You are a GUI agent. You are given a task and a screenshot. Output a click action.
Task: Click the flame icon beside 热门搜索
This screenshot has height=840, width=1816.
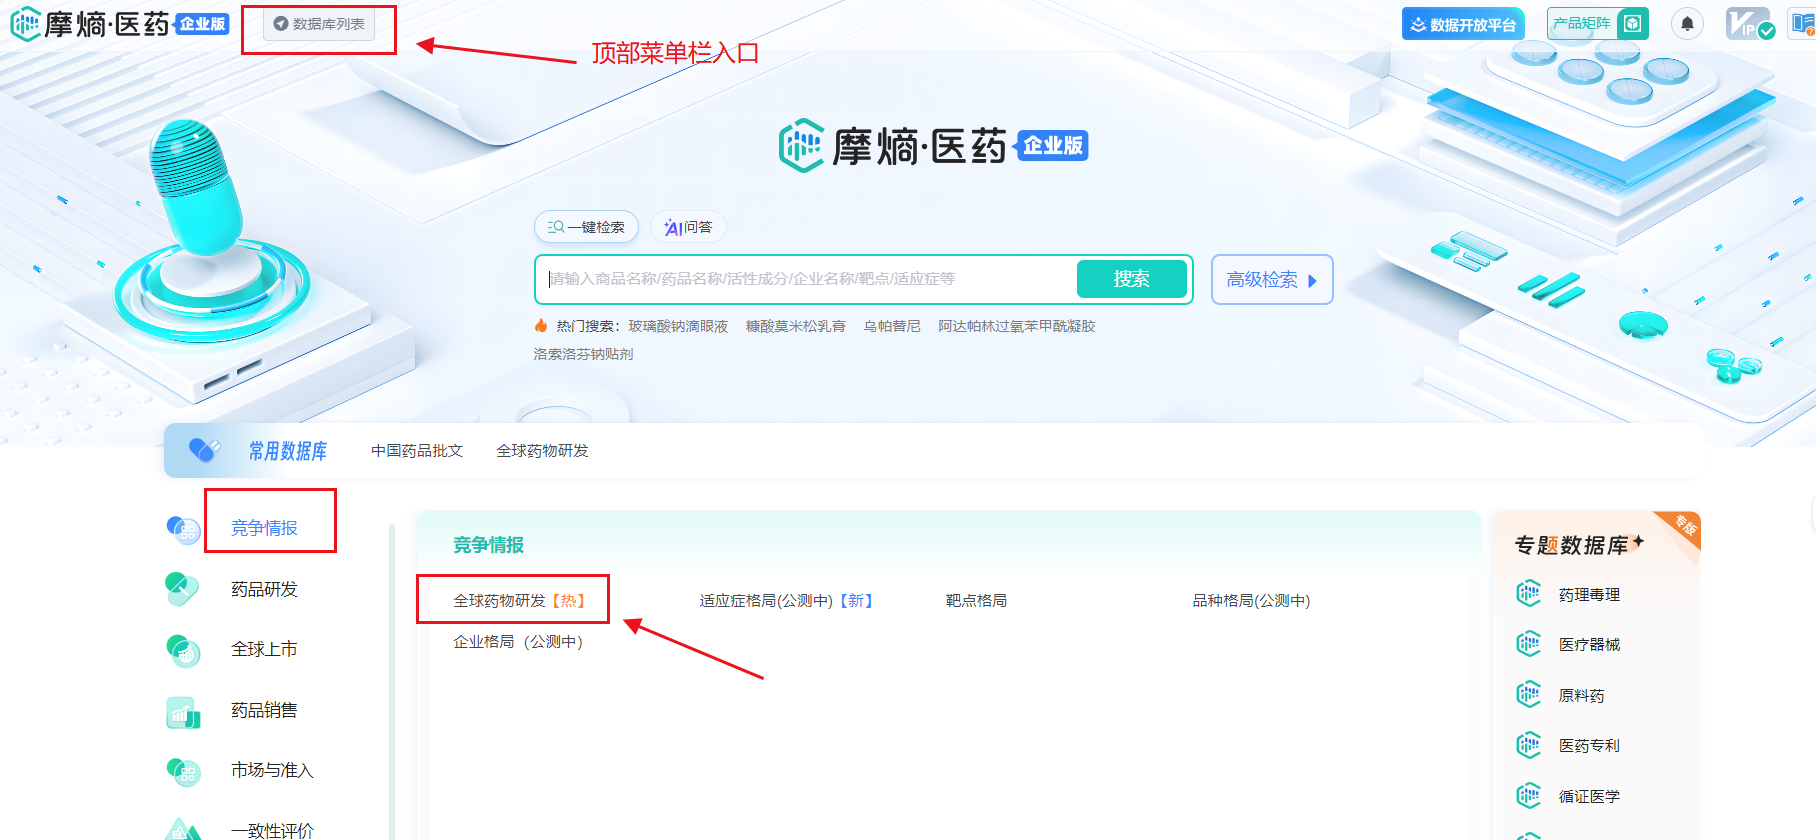point(541,326)
